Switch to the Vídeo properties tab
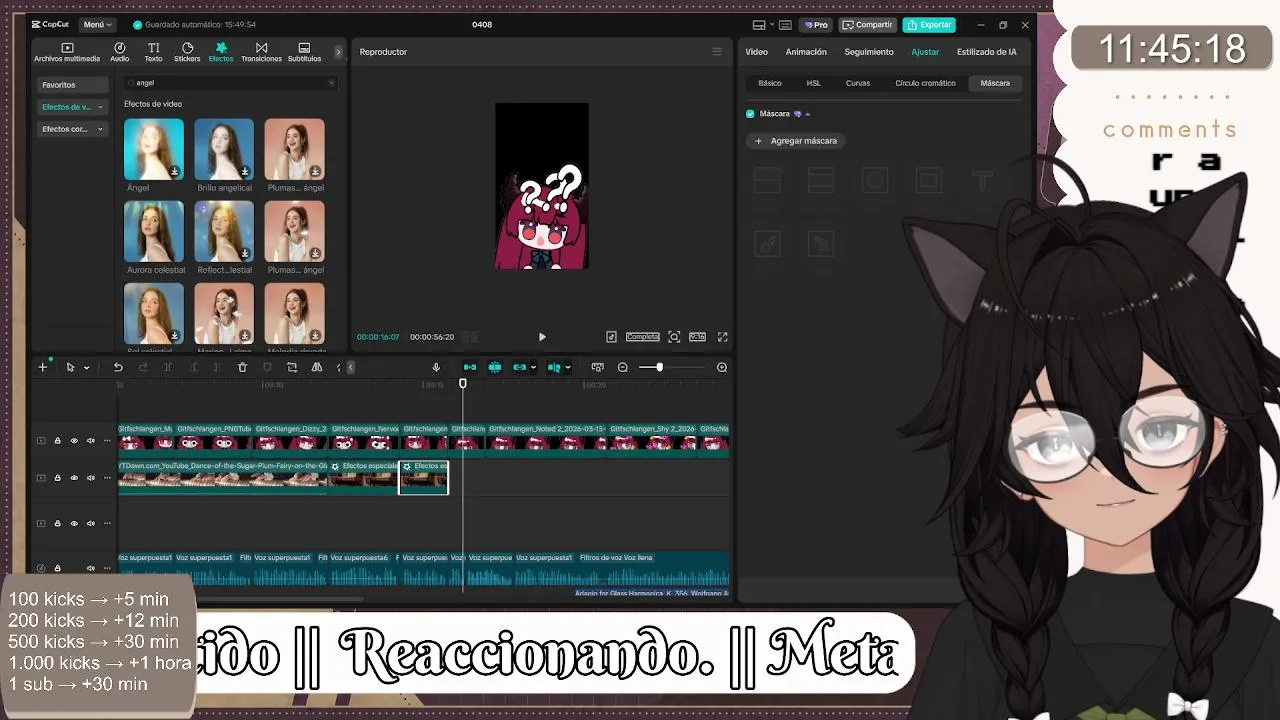The image size is (1280, 720). point(757,52)
